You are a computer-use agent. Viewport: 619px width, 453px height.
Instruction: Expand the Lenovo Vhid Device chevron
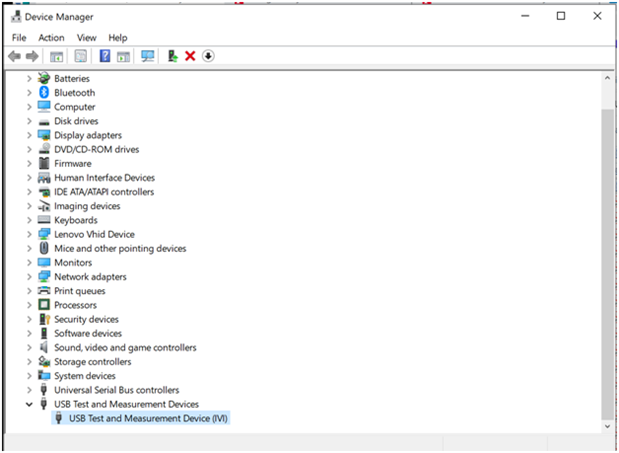[x=29, y=234]
